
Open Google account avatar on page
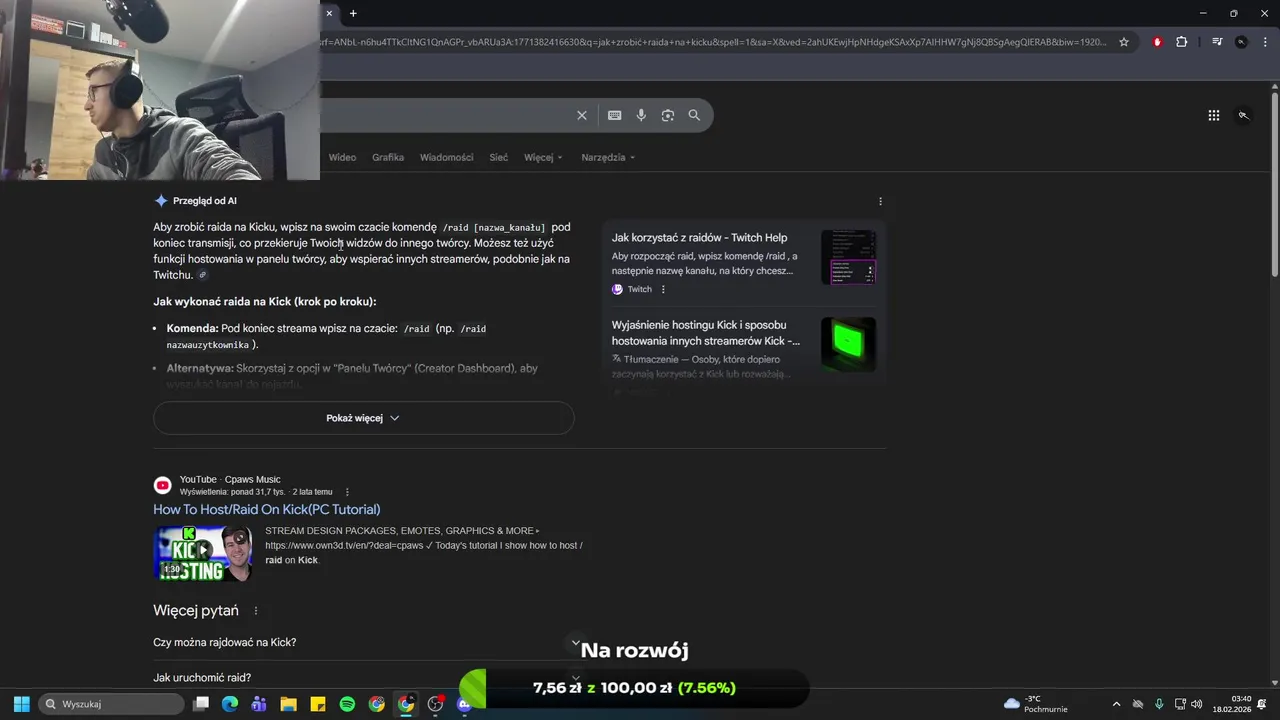1244,115
